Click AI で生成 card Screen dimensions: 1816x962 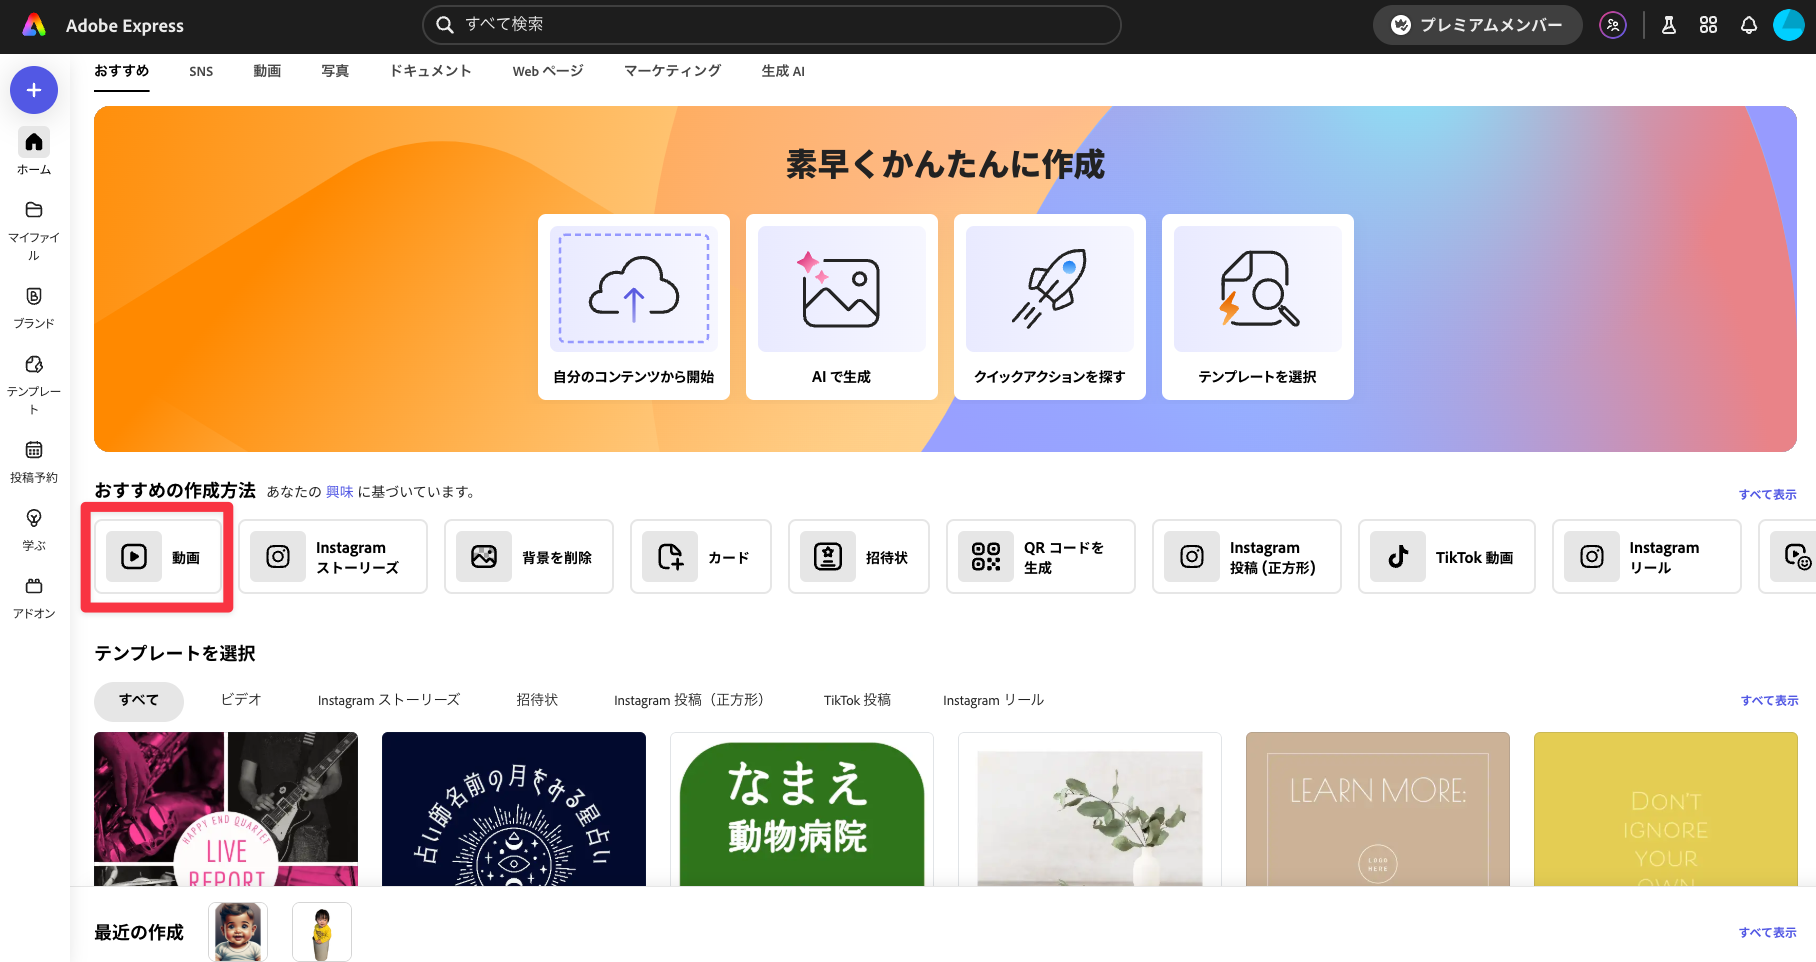click(842, 307)
